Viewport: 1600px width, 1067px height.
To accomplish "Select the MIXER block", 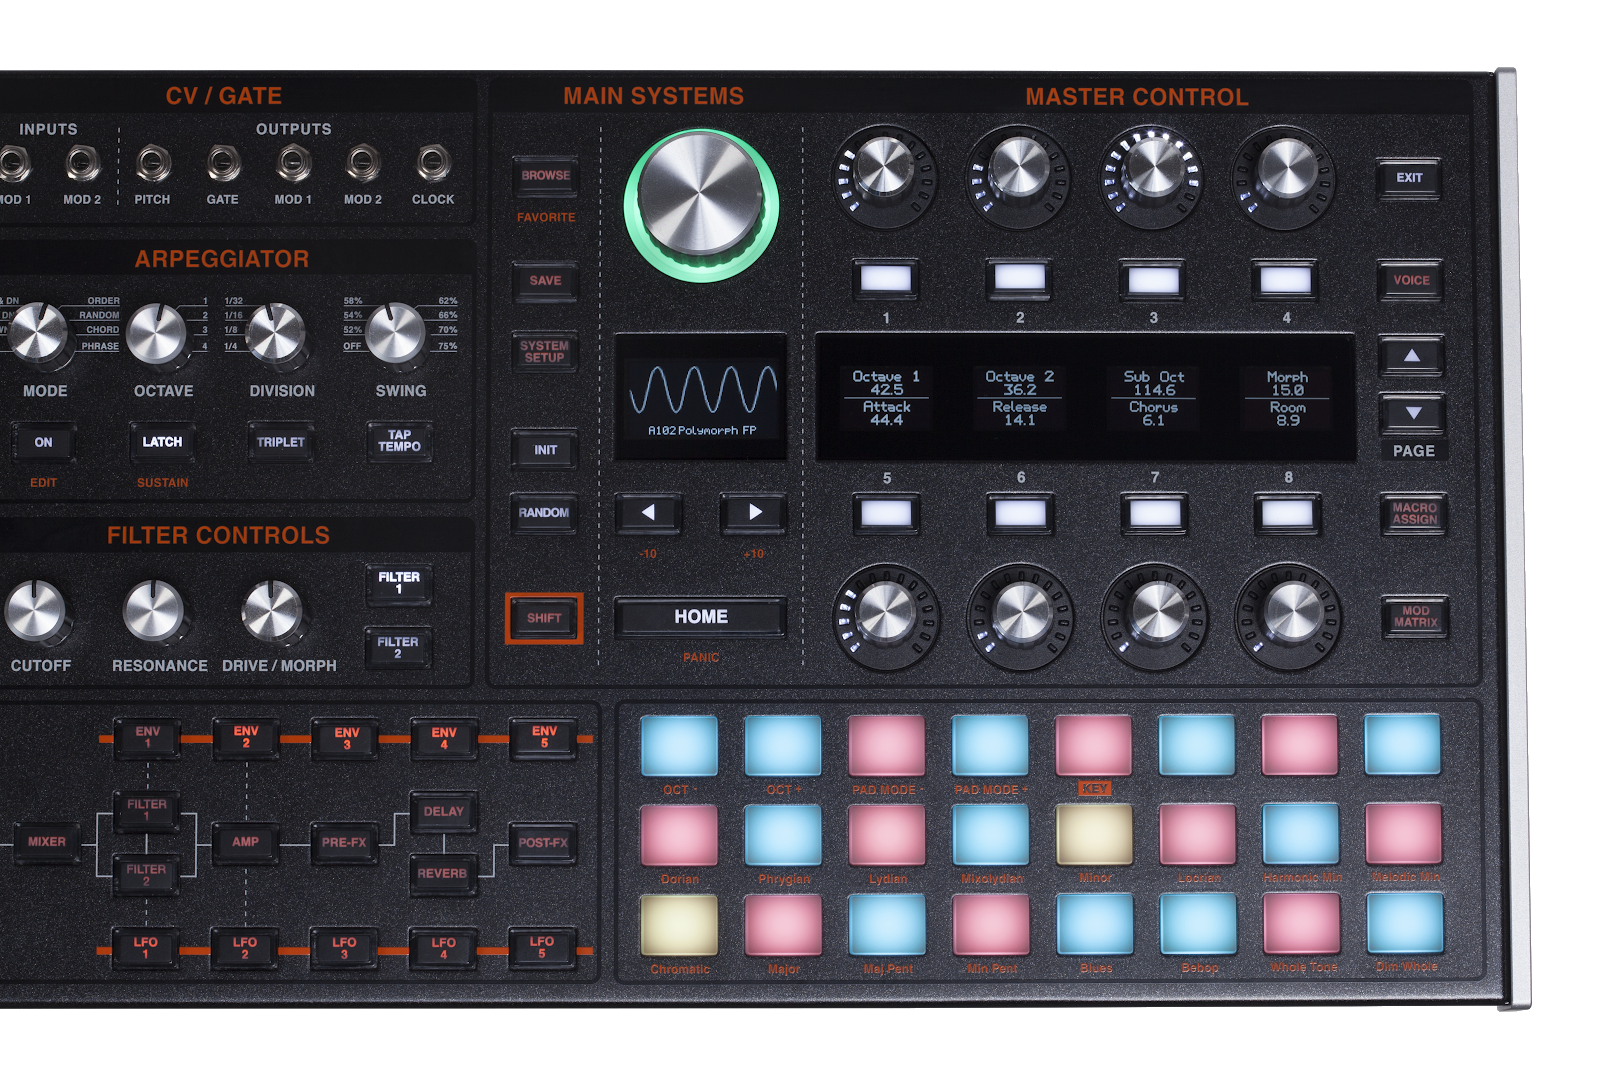I will tap(46, 842).
